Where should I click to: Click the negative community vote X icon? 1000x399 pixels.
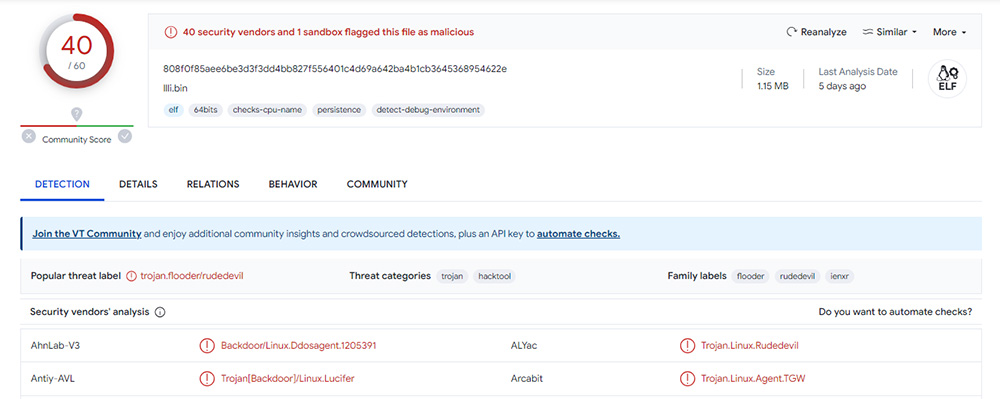click(x=29, y=136)
